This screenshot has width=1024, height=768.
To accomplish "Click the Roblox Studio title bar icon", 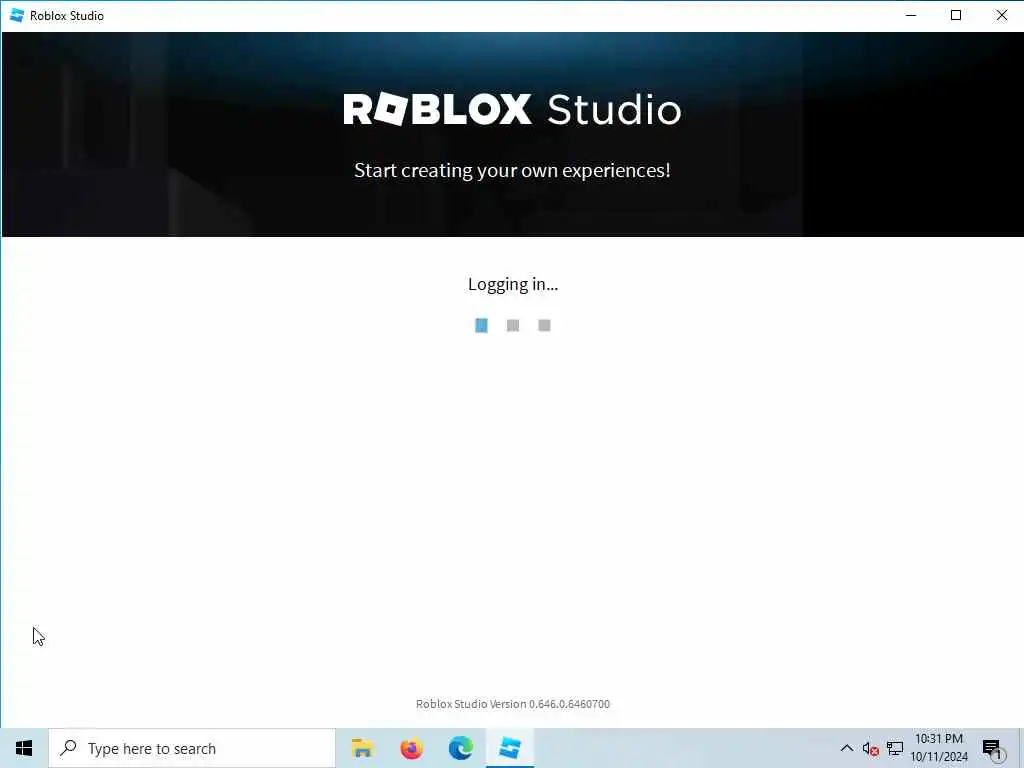I will [17, 15].
